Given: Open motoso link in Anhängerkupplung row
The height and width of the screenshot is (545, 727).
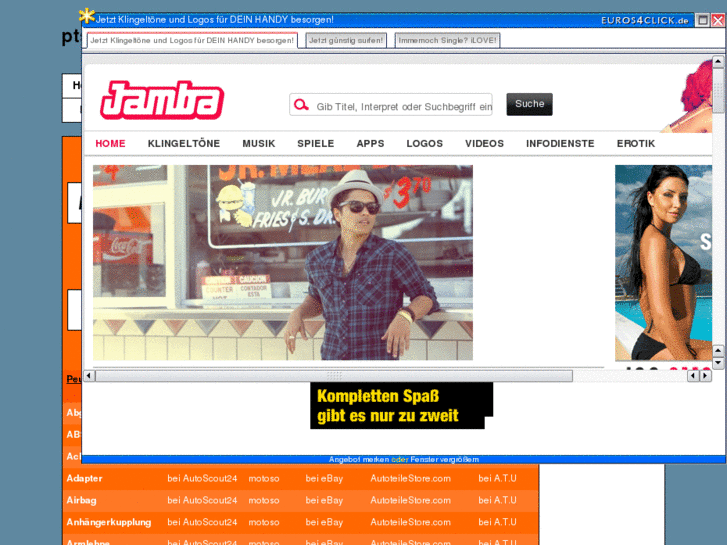Looking at the screenshot, I should (264, 522).
